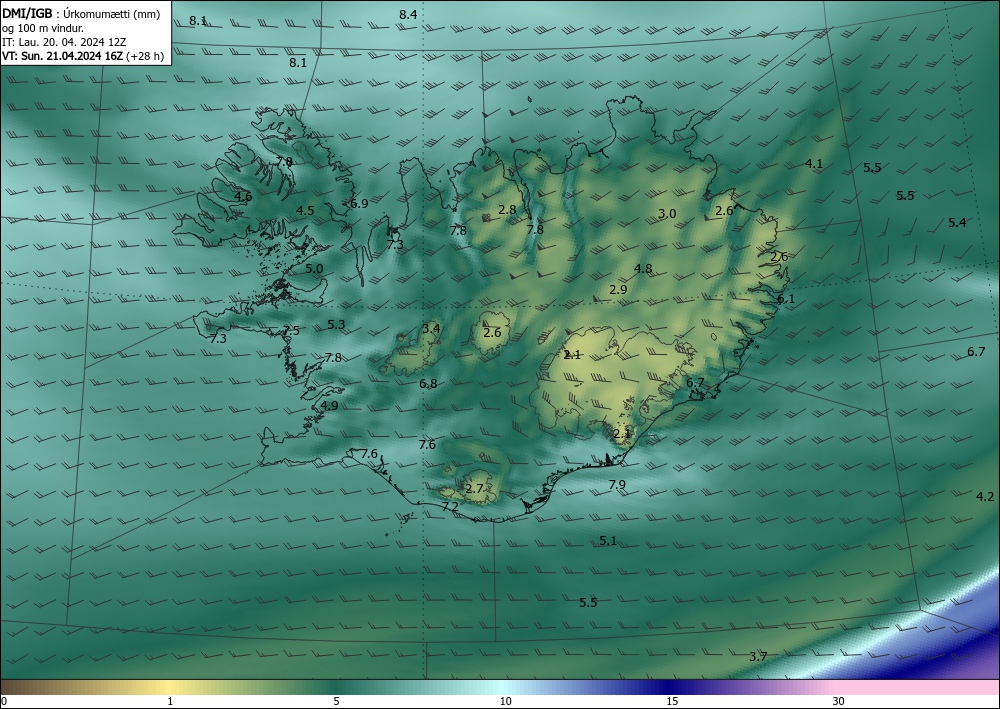The width and height of the screenshot is (1000, 709).
Task: Click the 'og 100 m vindur.' legend line
Action: click(43, 28)
